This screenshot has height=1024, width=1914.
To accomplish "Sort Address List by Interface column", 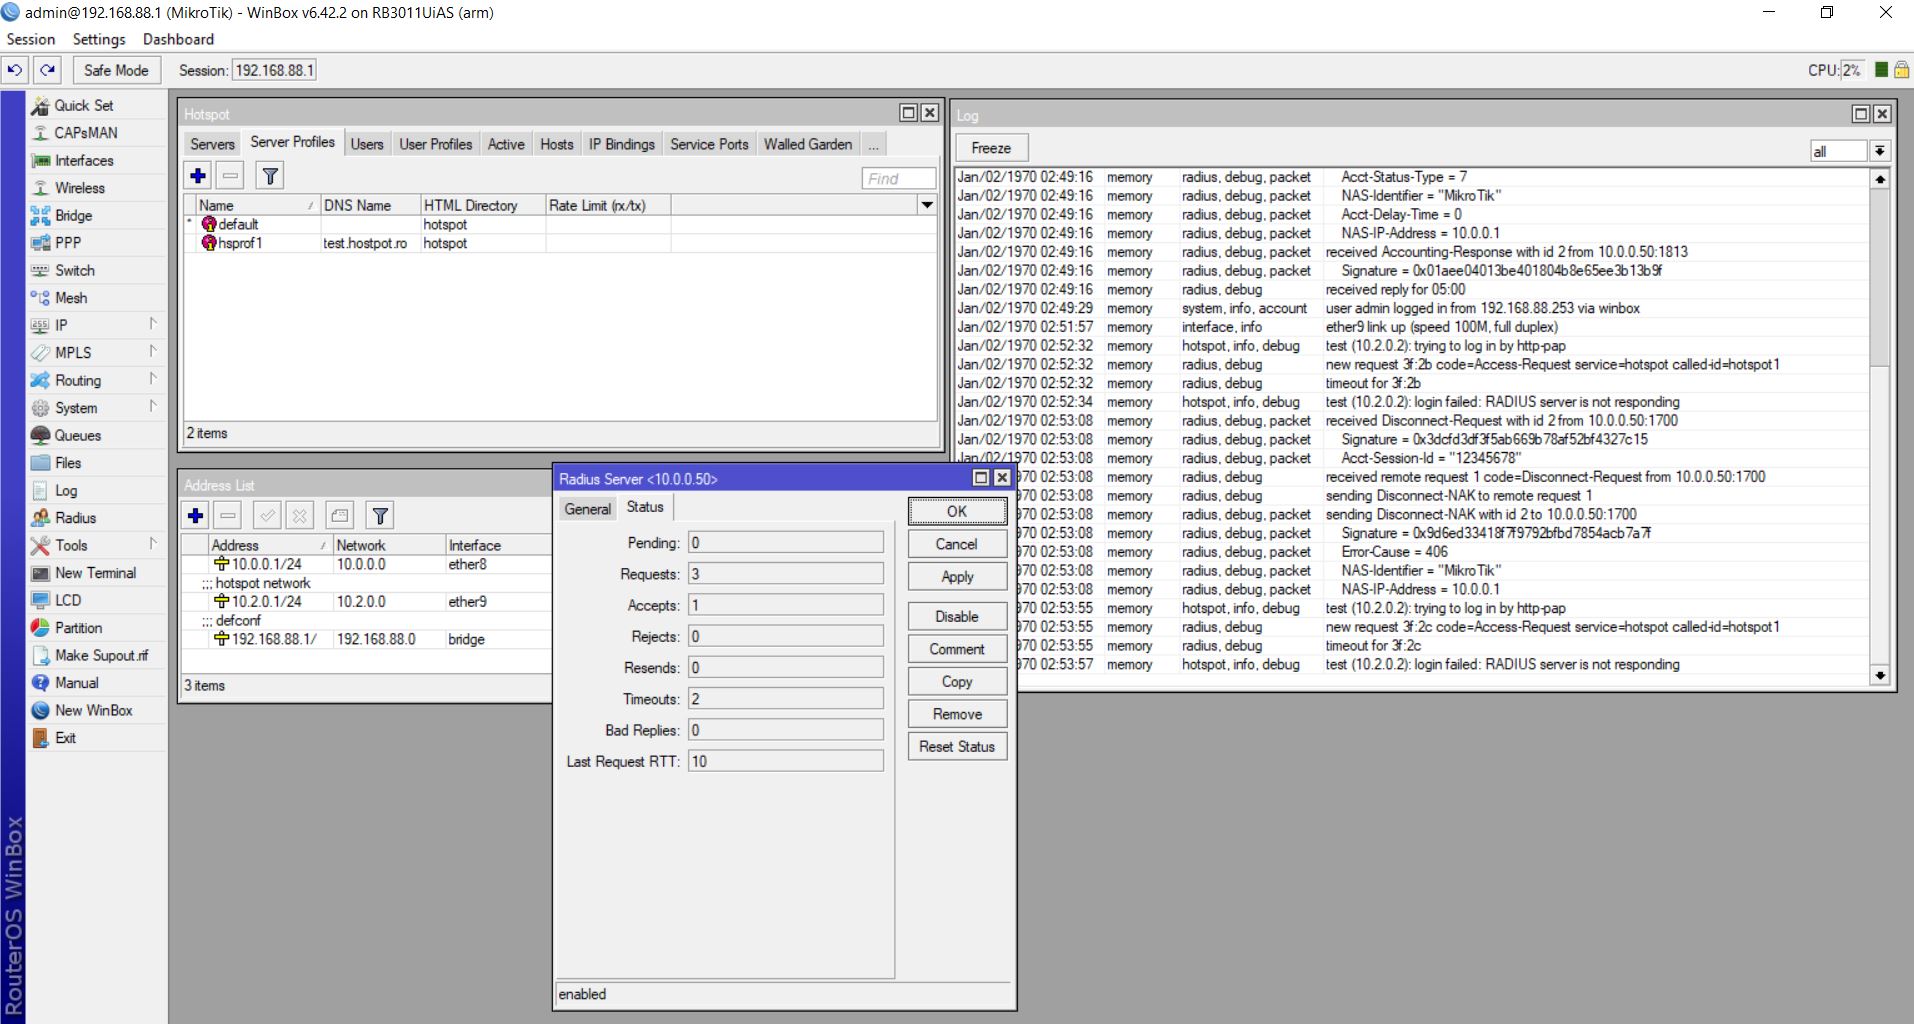I will point(497,545).
